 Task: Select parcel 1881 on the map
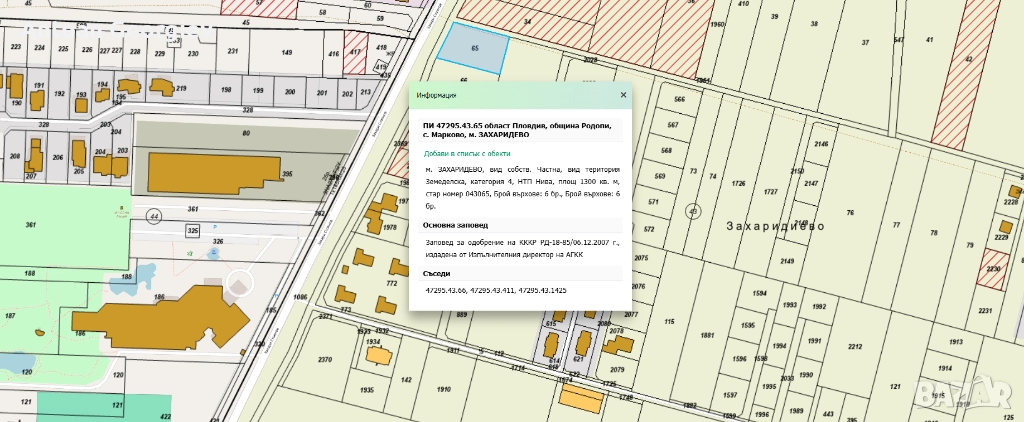coord(708,335)
